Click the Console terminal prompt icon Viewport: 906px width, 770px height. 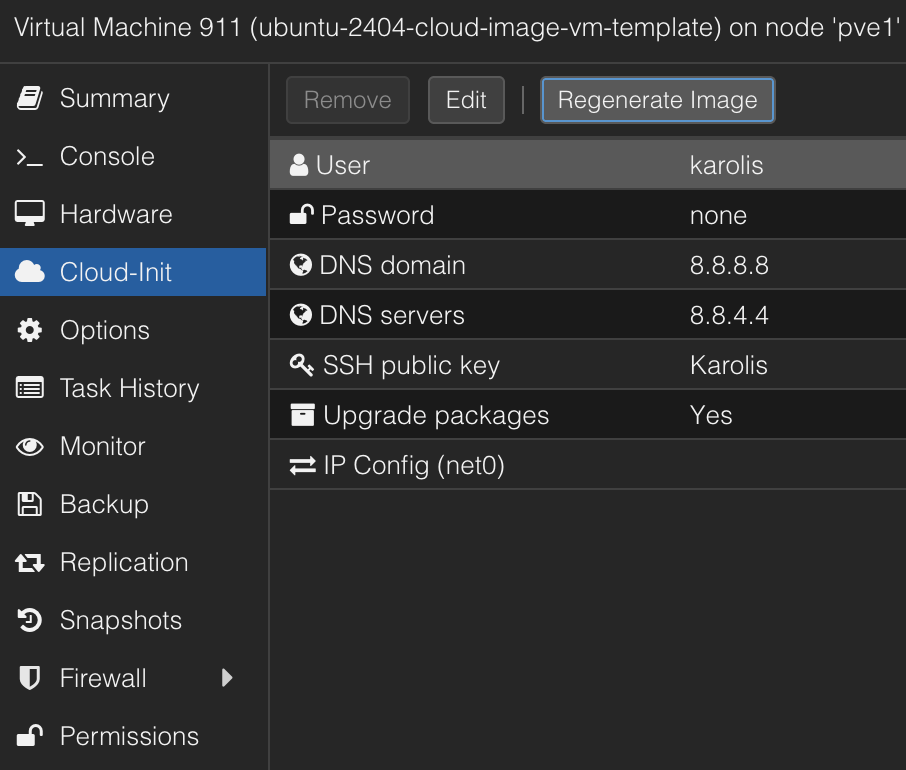30,157
